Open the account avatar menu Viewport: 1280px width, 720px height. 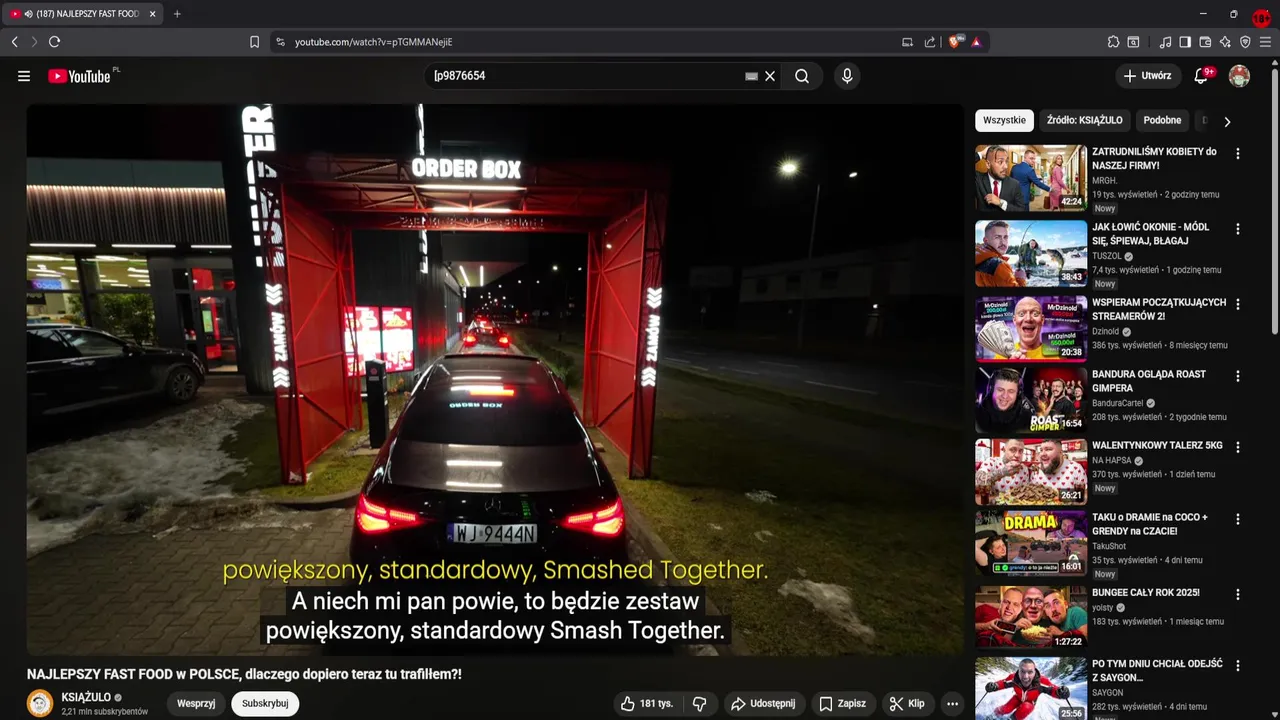point(1239,76)
